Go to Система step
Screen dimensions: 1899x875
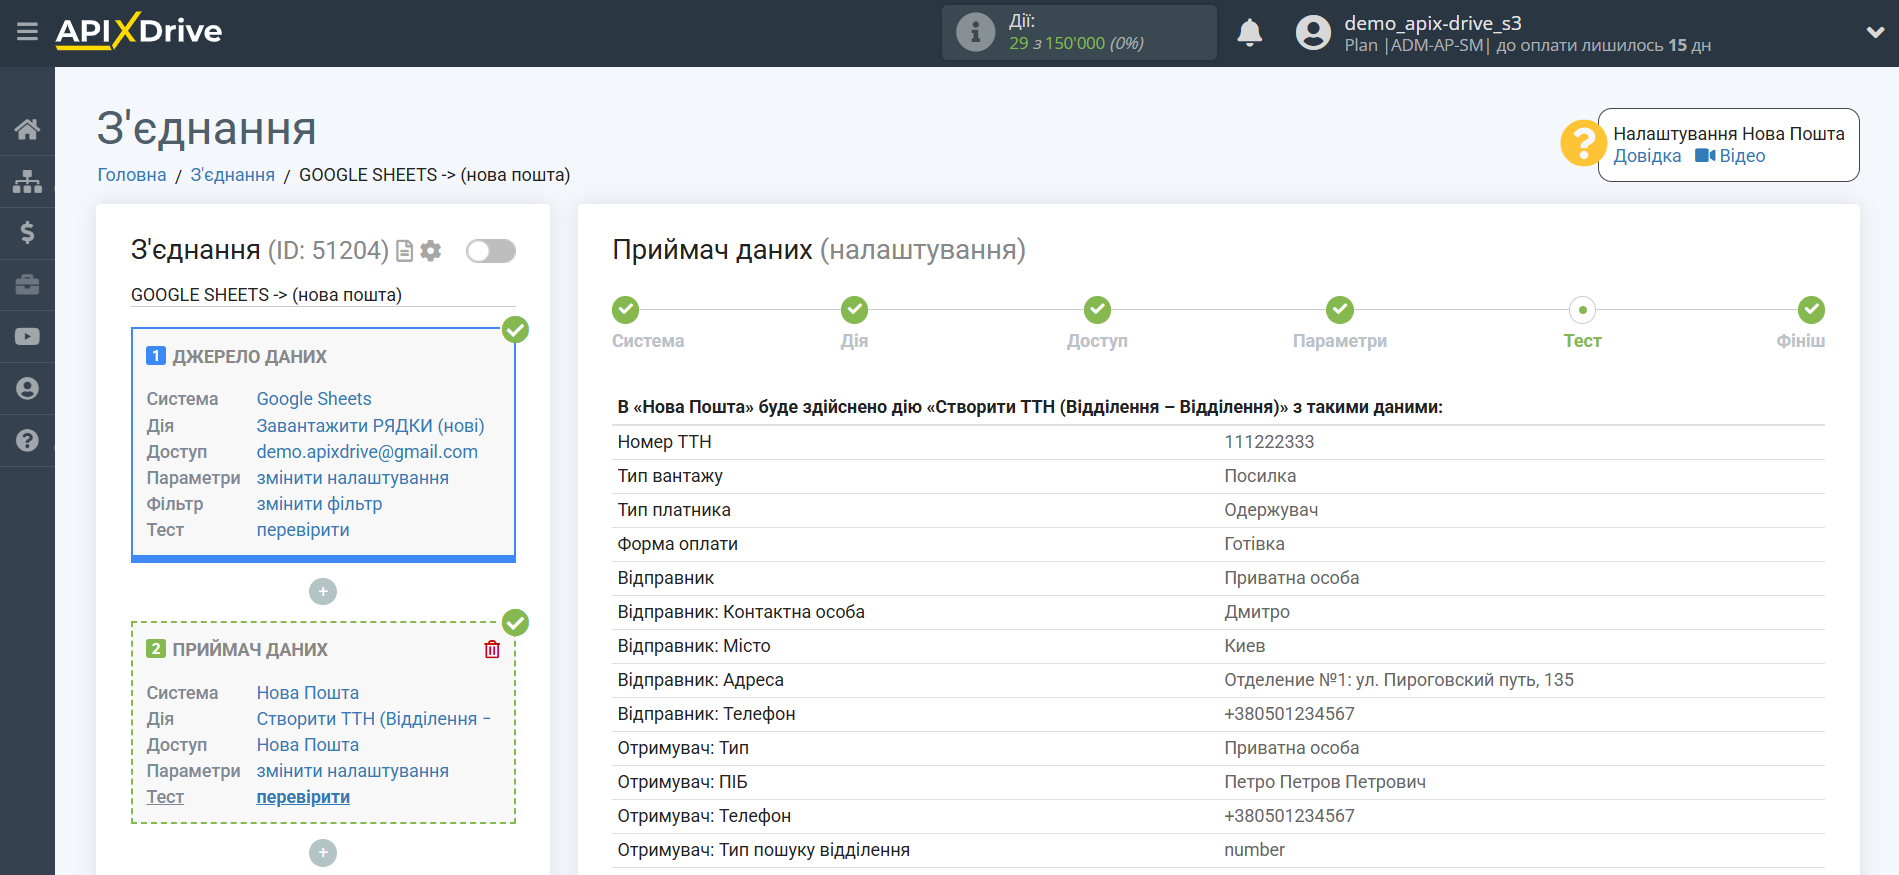click(626, 310)
